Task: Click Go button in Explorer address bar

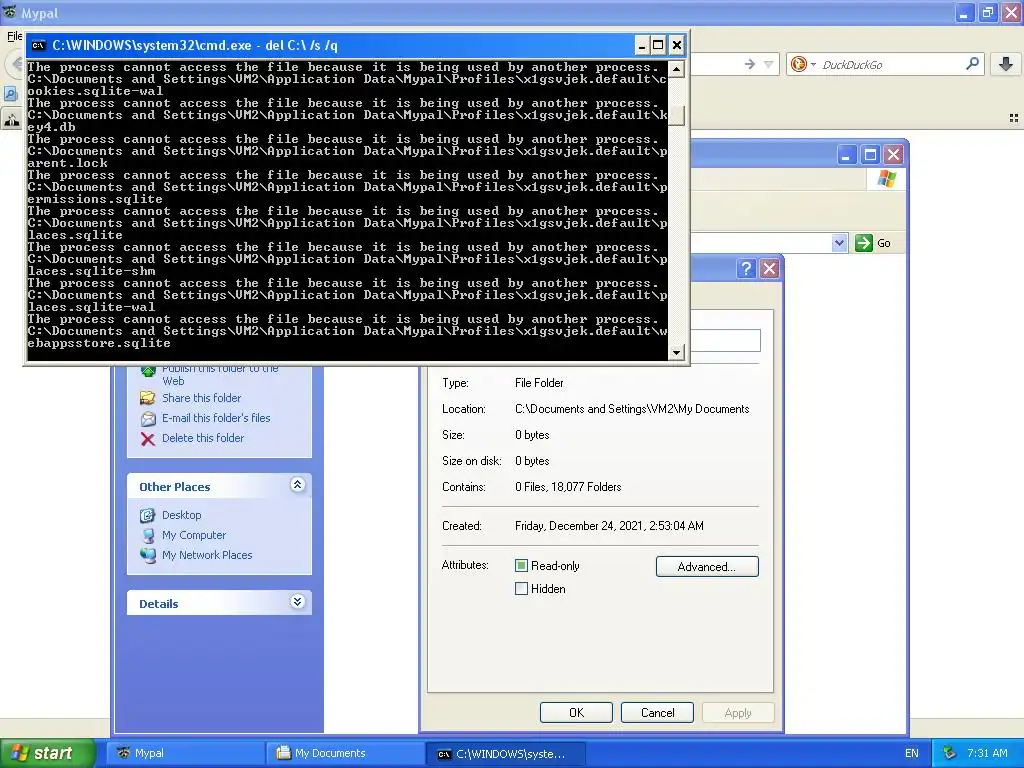Action: [x=873, y=243]
